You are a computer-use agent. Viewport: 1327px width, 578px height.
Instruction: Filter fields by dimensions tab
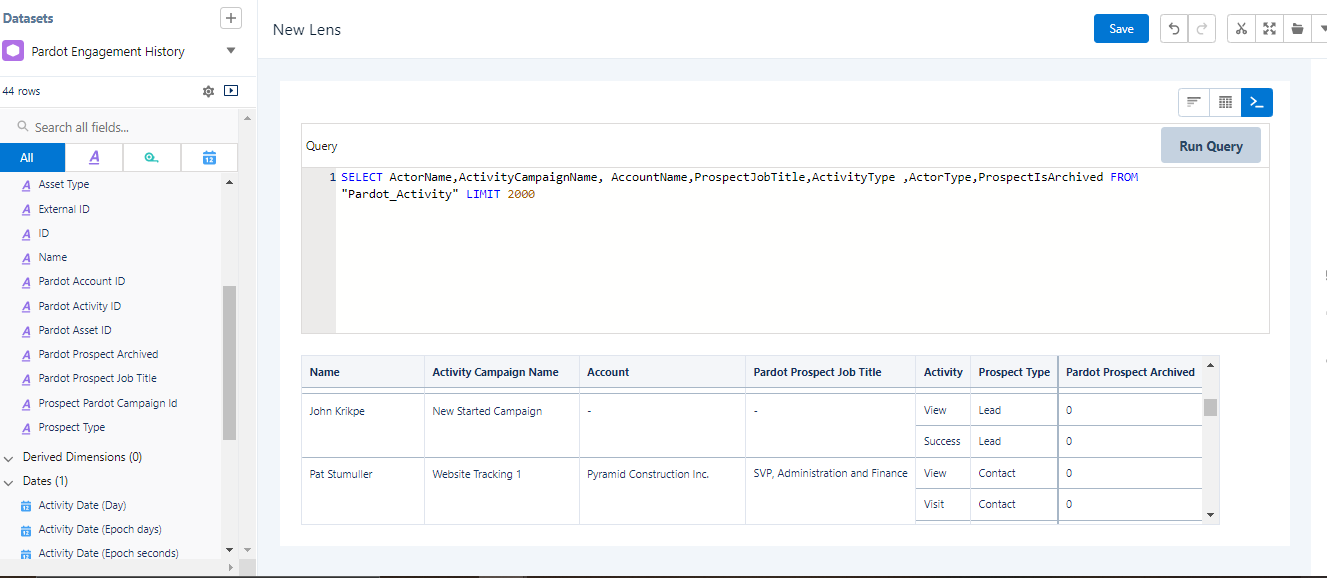[94, 157]
